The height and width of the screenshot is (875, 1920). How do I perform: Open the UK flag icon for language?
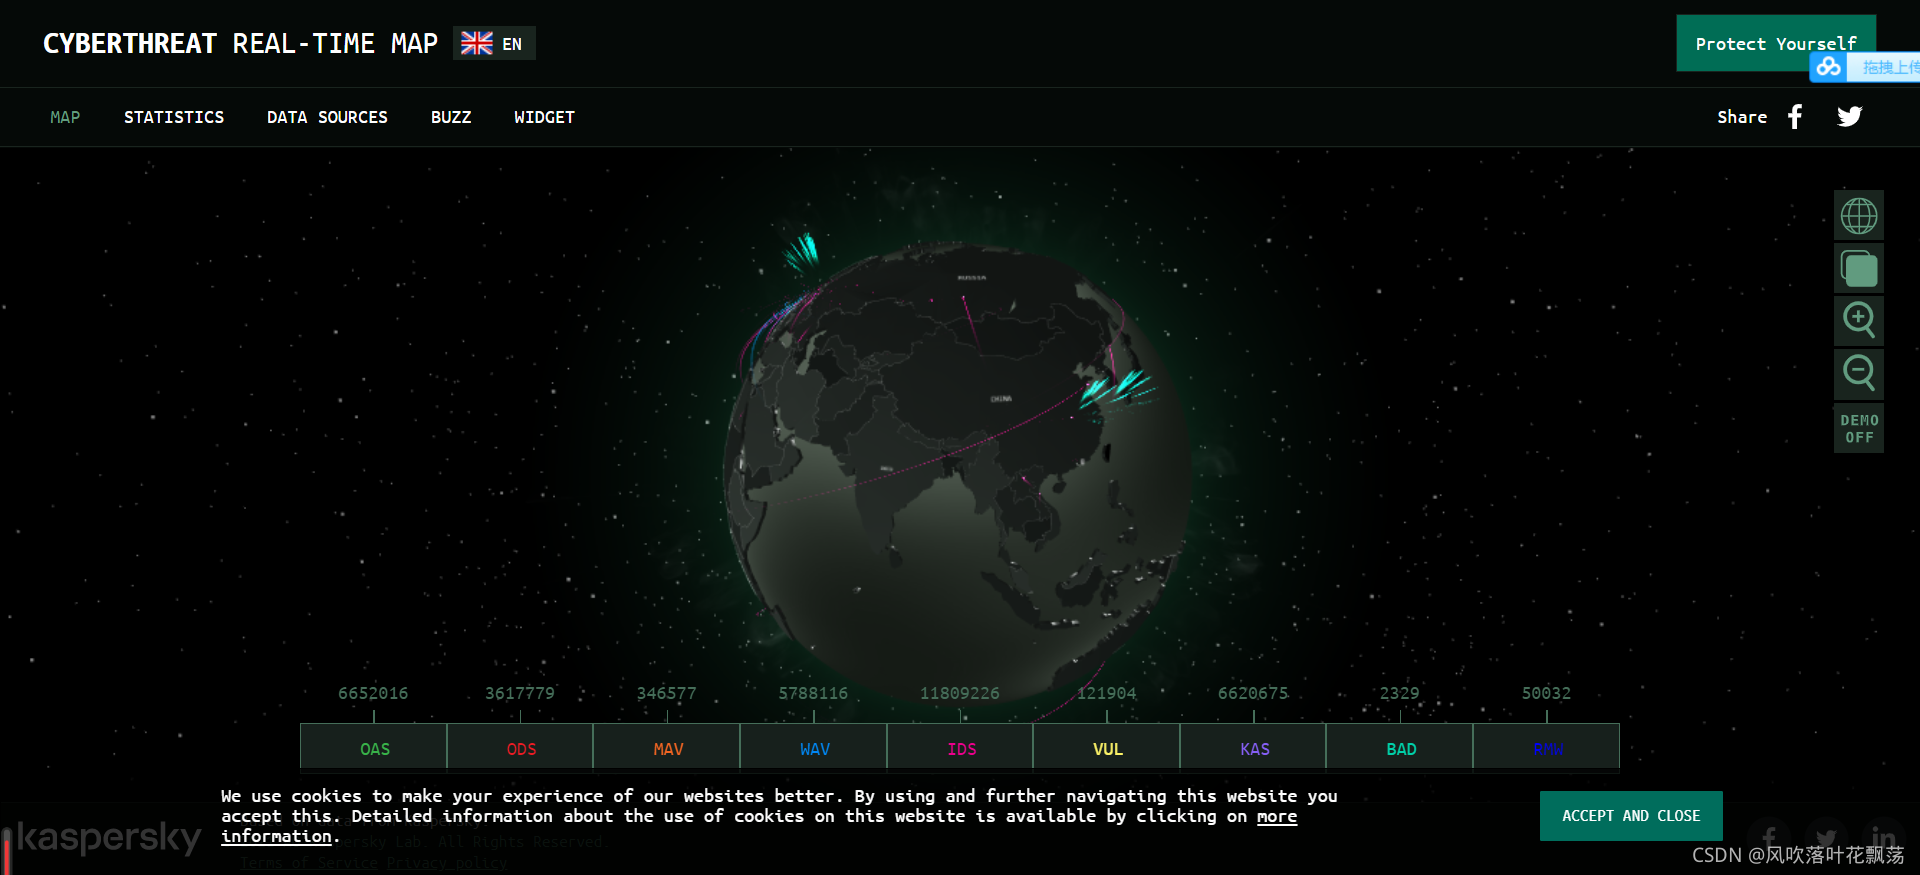point(477,43)
